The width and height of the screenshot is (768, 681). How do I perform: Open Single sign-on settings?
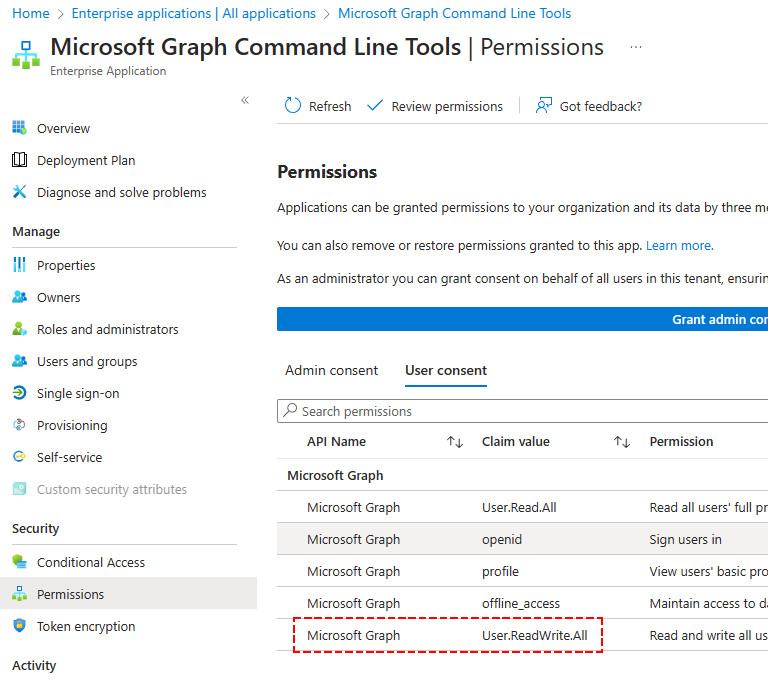point(78,393)
